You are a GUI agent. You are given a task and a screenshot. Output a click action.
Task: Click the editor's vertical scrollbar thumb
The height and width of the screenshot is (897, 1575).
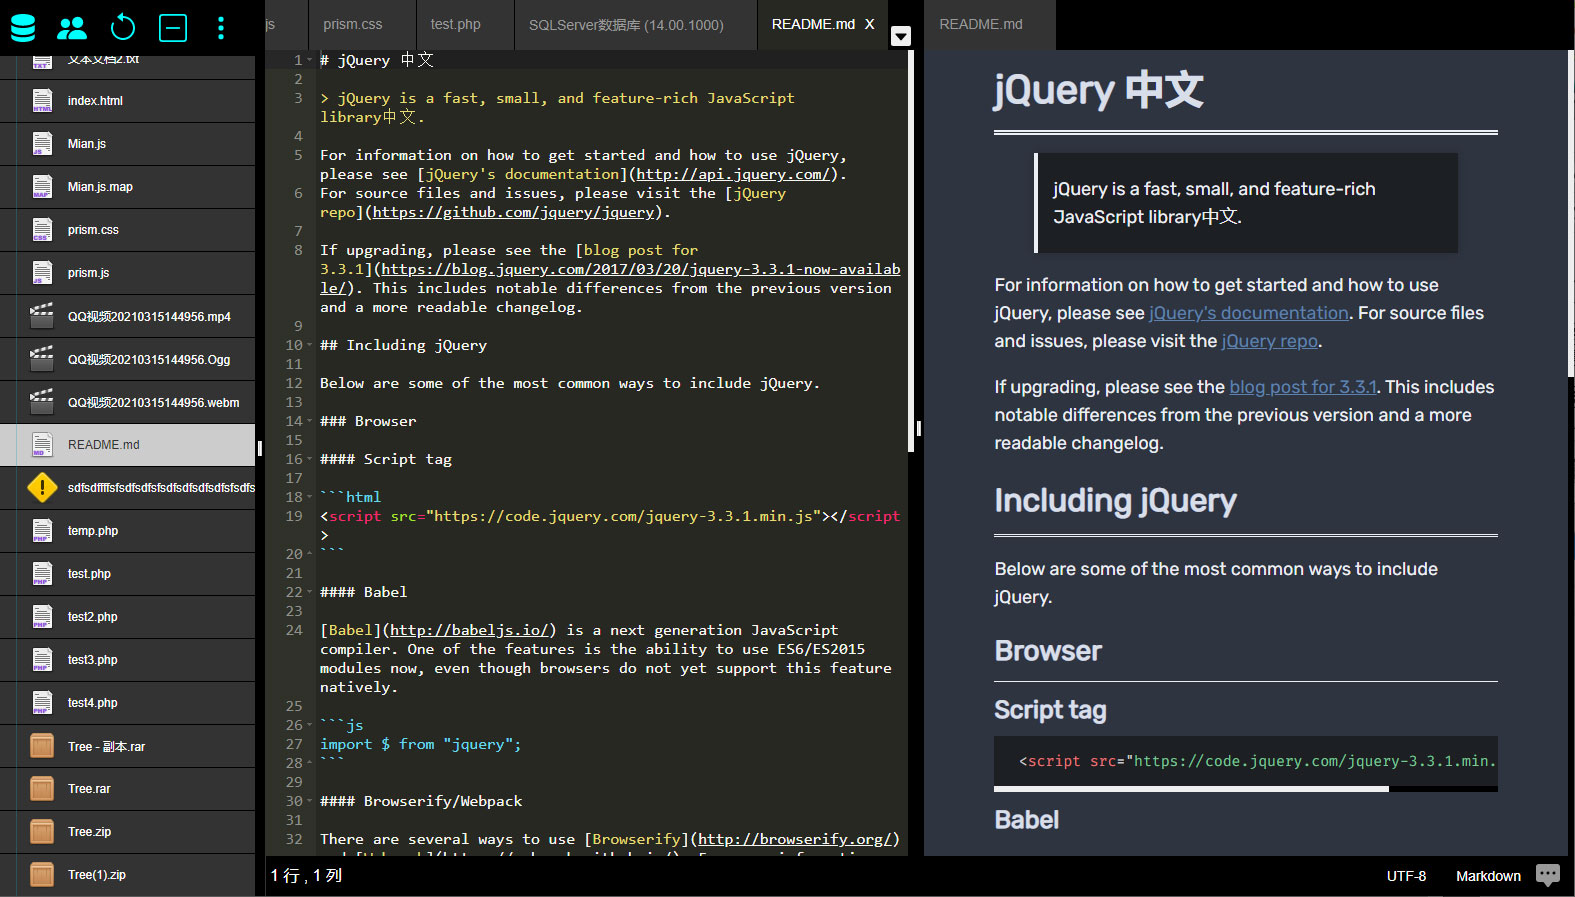tap(910, 250)
